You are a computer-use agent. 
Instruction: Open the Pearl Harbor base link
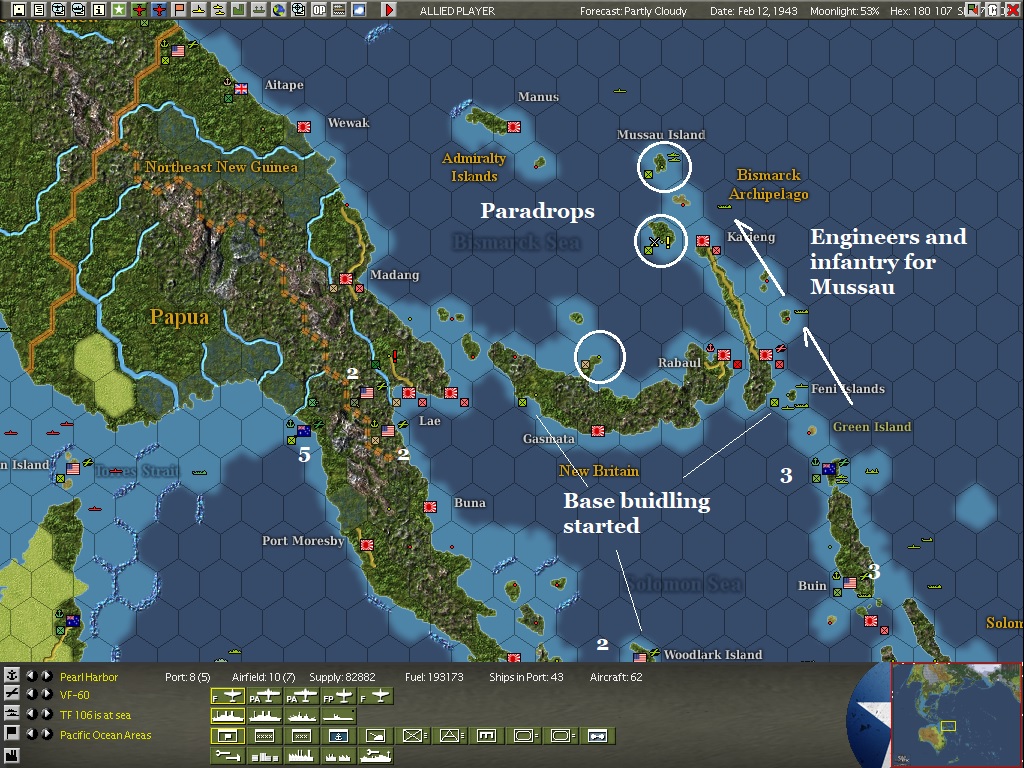[x=89, y=677]
